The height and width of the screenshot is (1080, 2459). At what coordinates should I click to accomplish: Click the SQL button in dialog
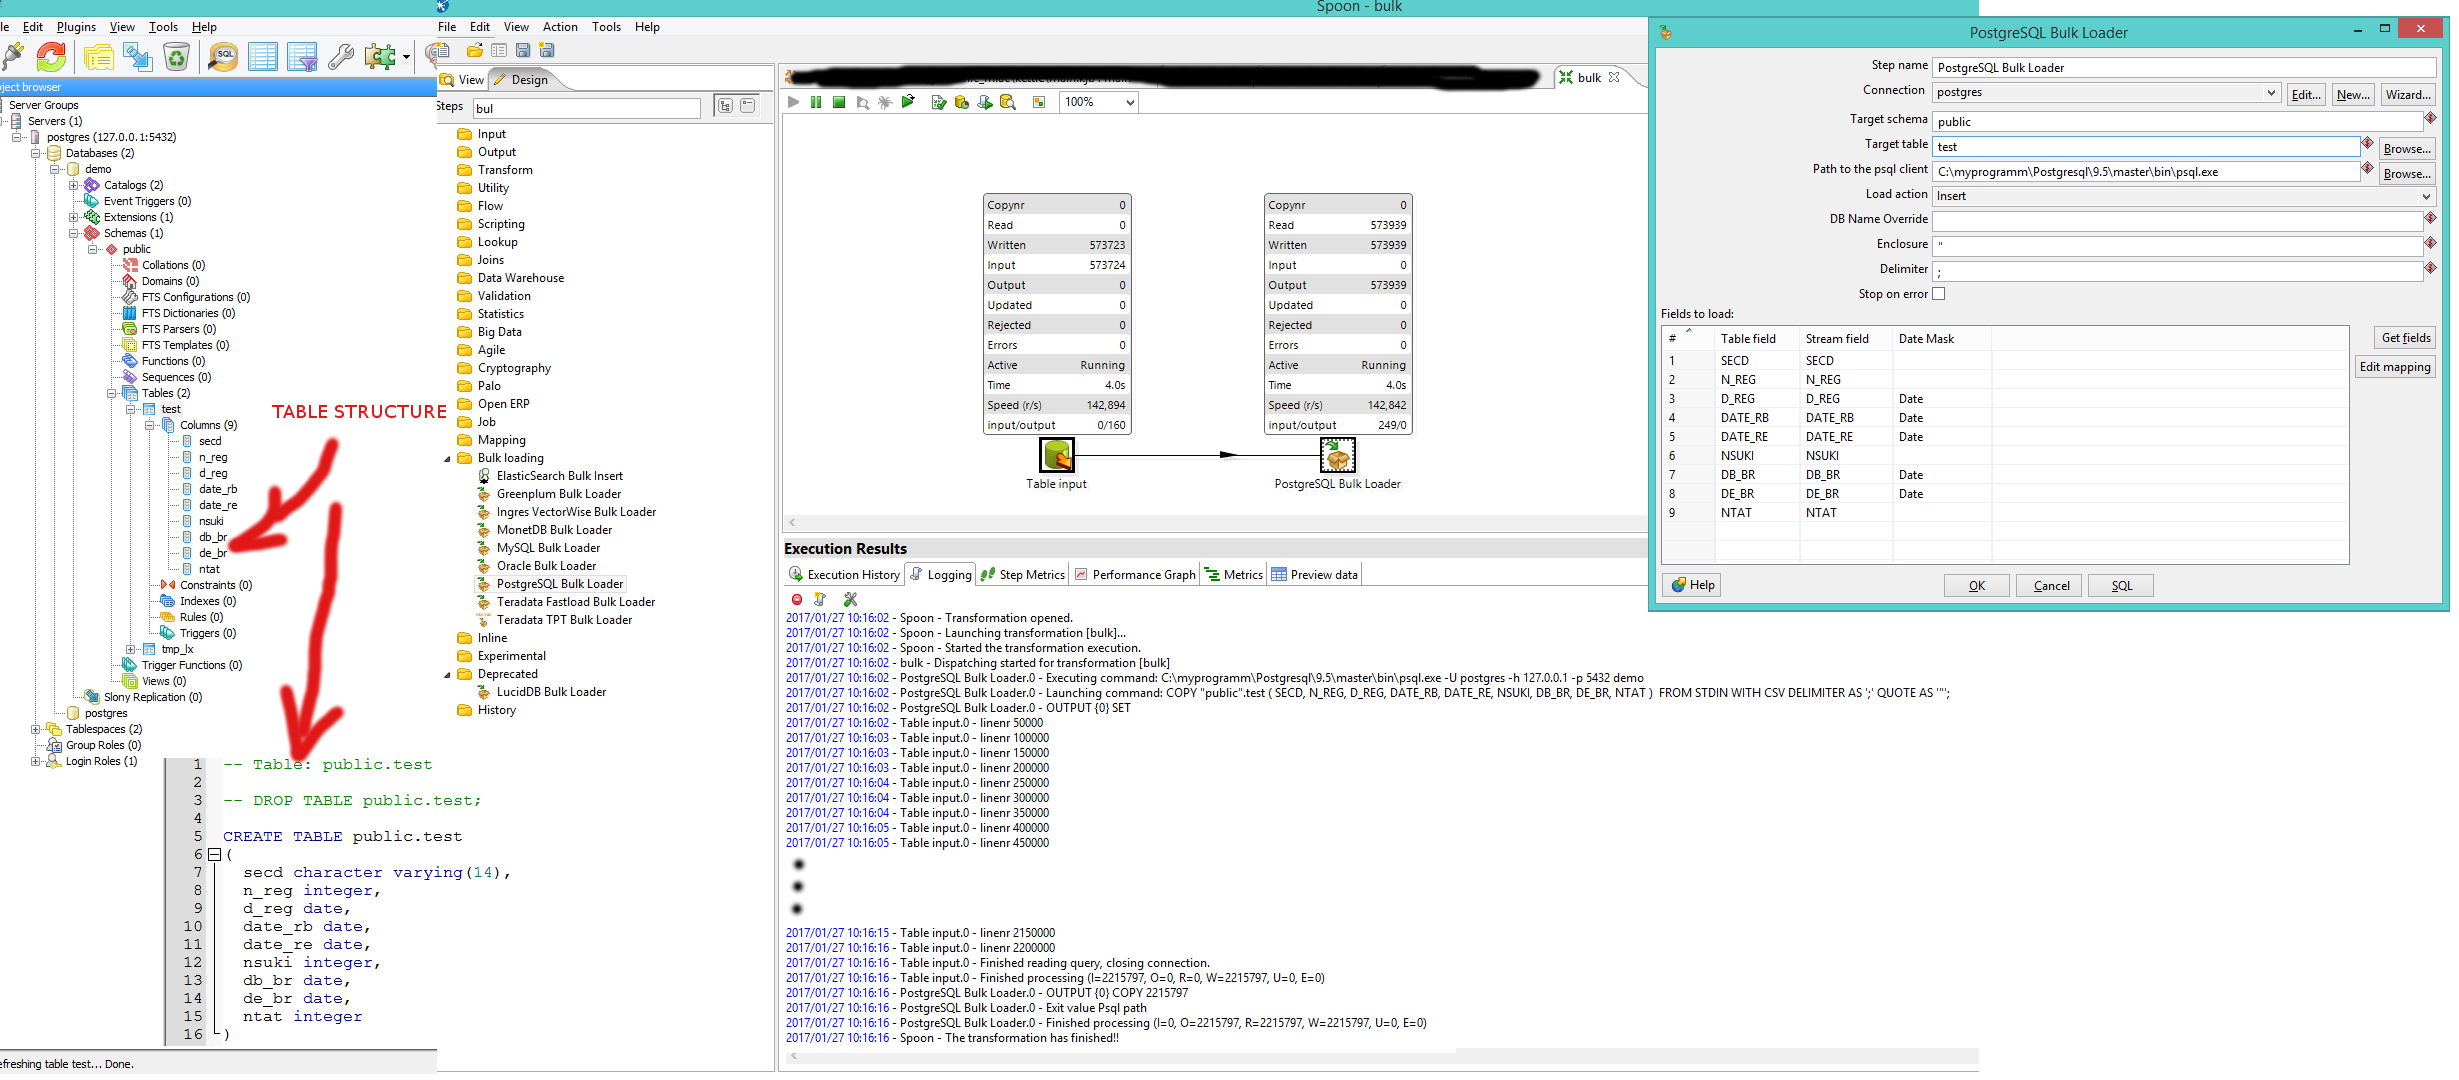point(2121,586)
